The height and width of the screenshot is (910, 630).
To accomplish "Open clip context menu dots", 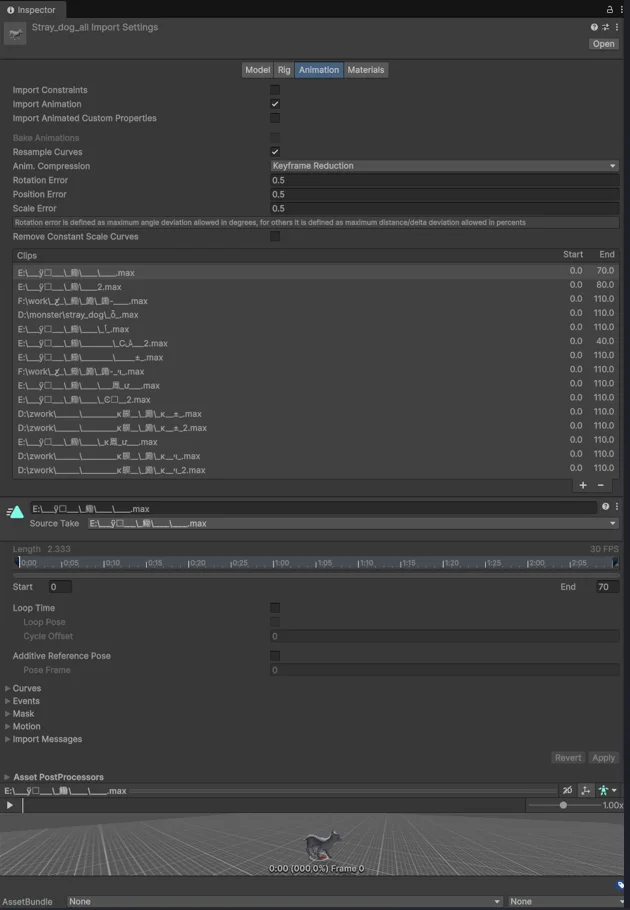I will (617, 507).
